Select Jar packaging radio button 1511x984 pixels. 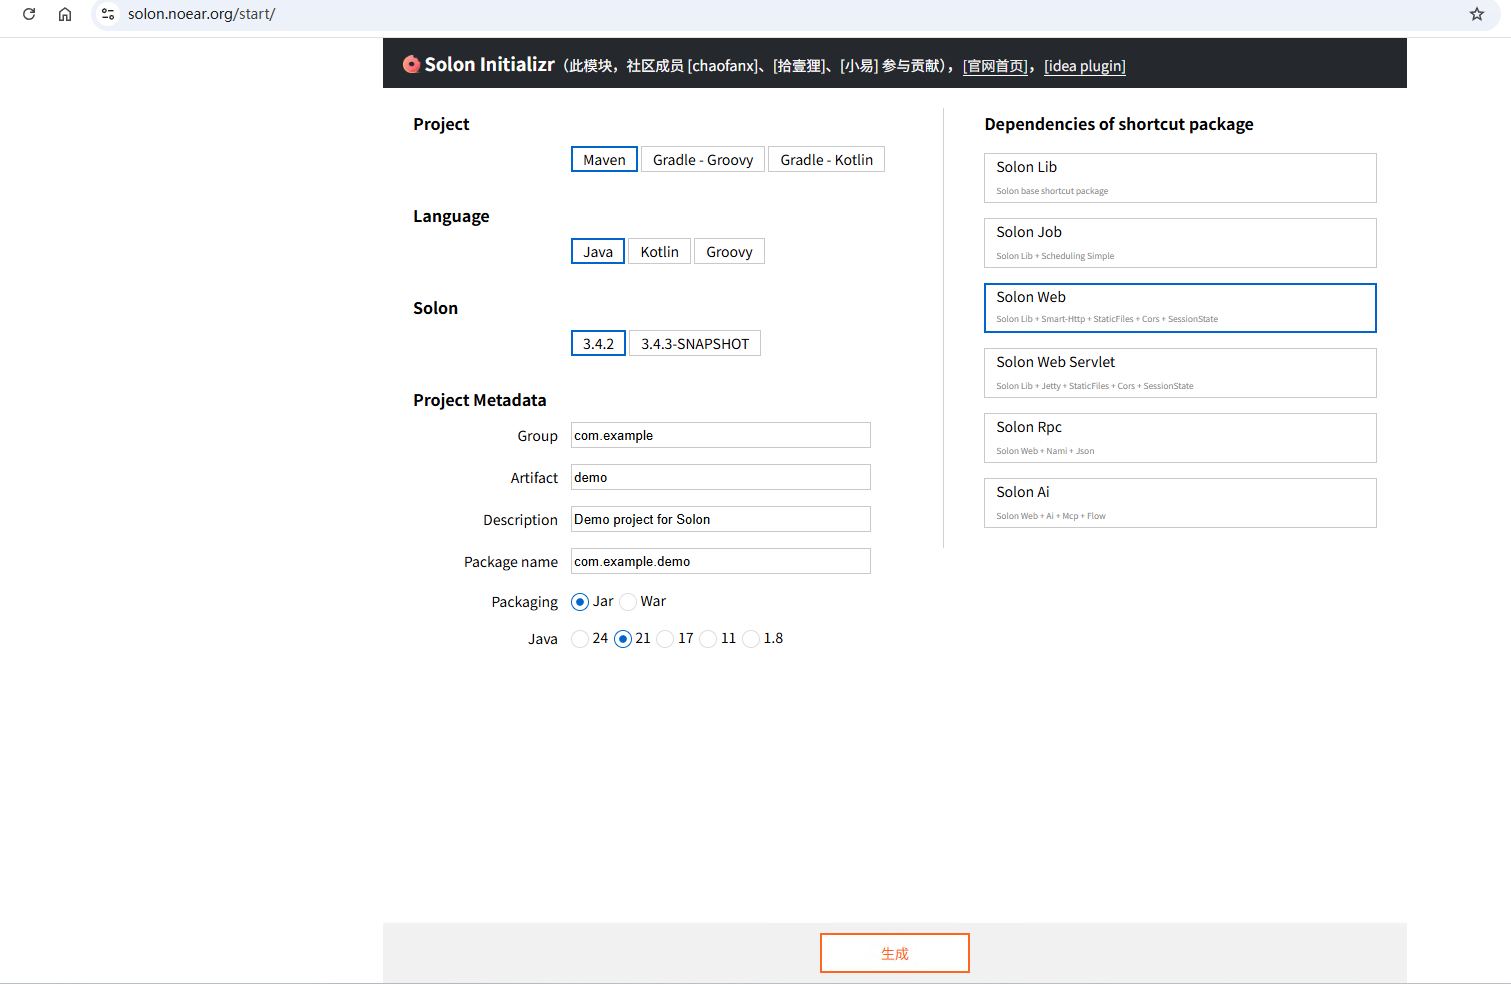point(580,602)
